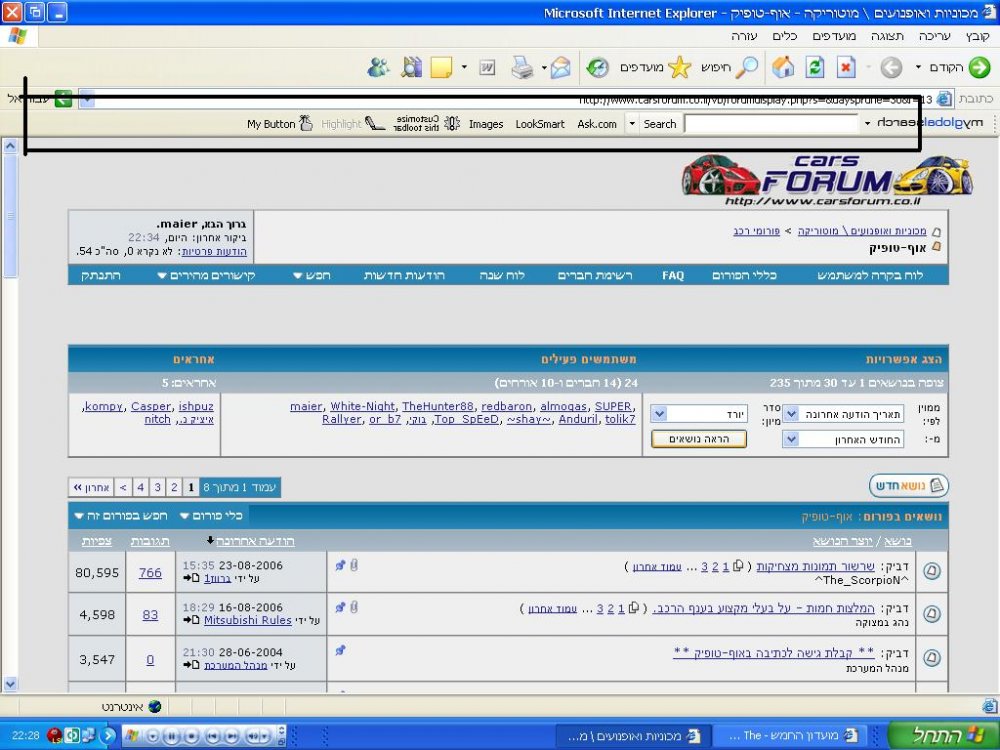The height and width of the screenshot is (750, 1000).
Task: Click Log out (התנתק) in navbar
Action: point(101,276)
